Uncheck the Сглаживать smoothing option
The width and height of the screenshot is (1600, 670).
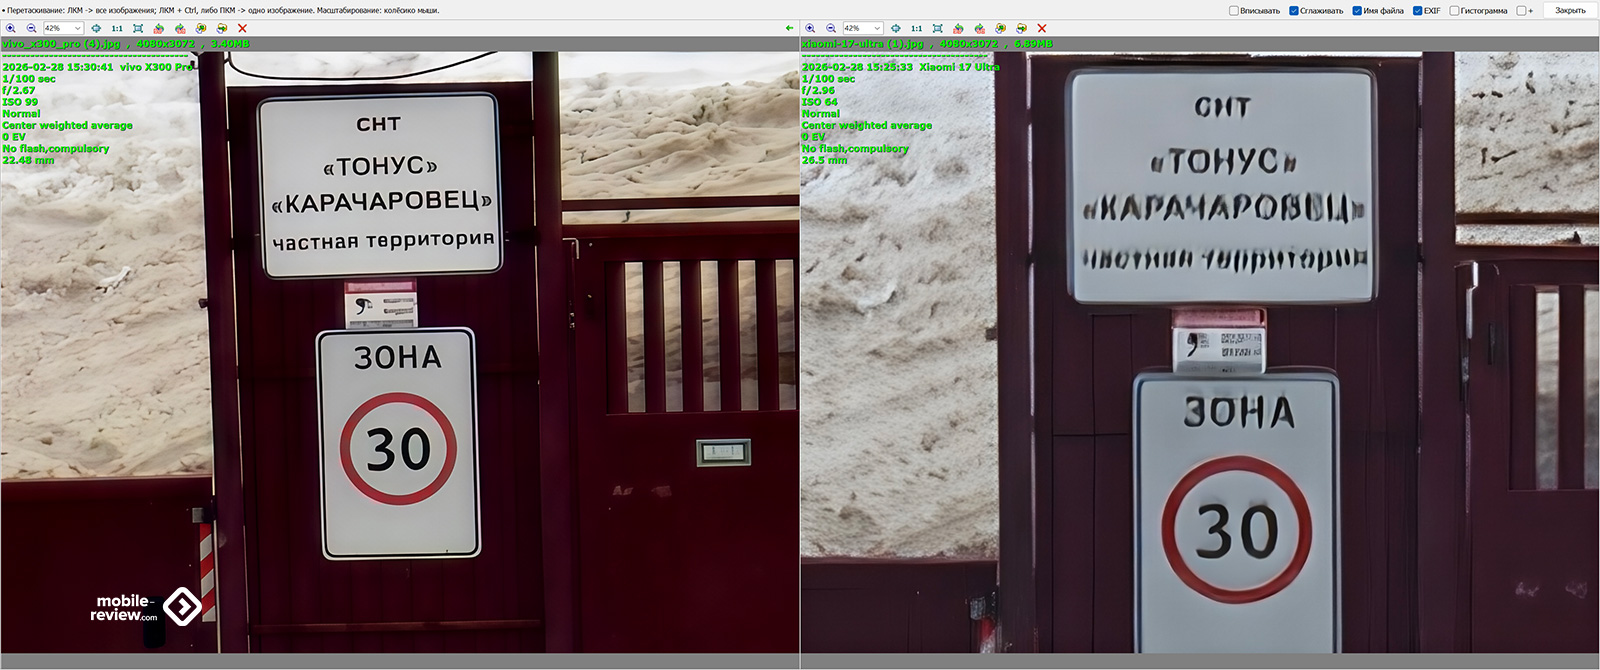point(1294,11)
